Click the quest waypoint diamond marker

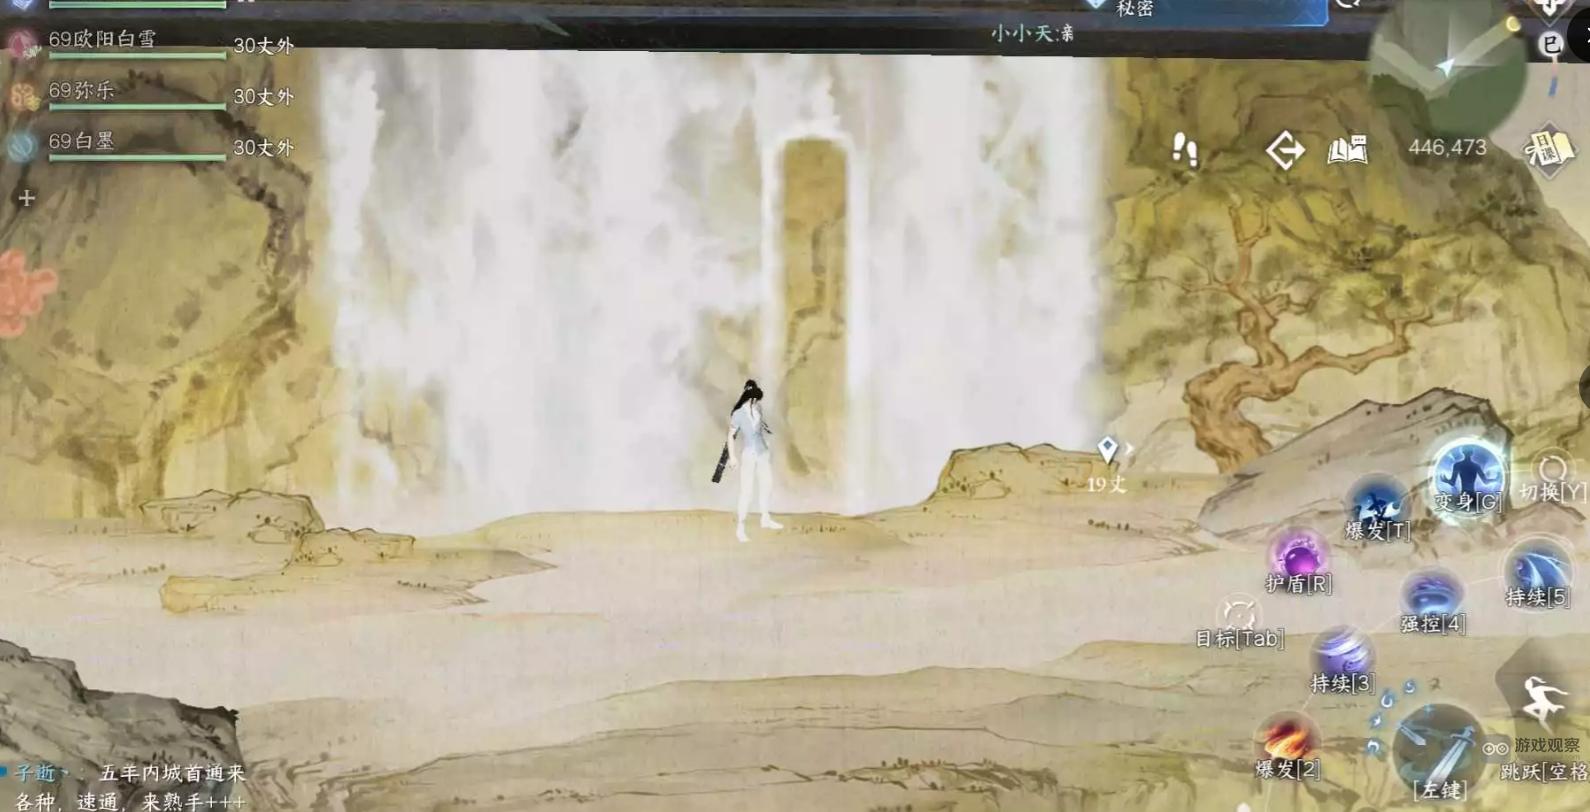(1107, 450)
